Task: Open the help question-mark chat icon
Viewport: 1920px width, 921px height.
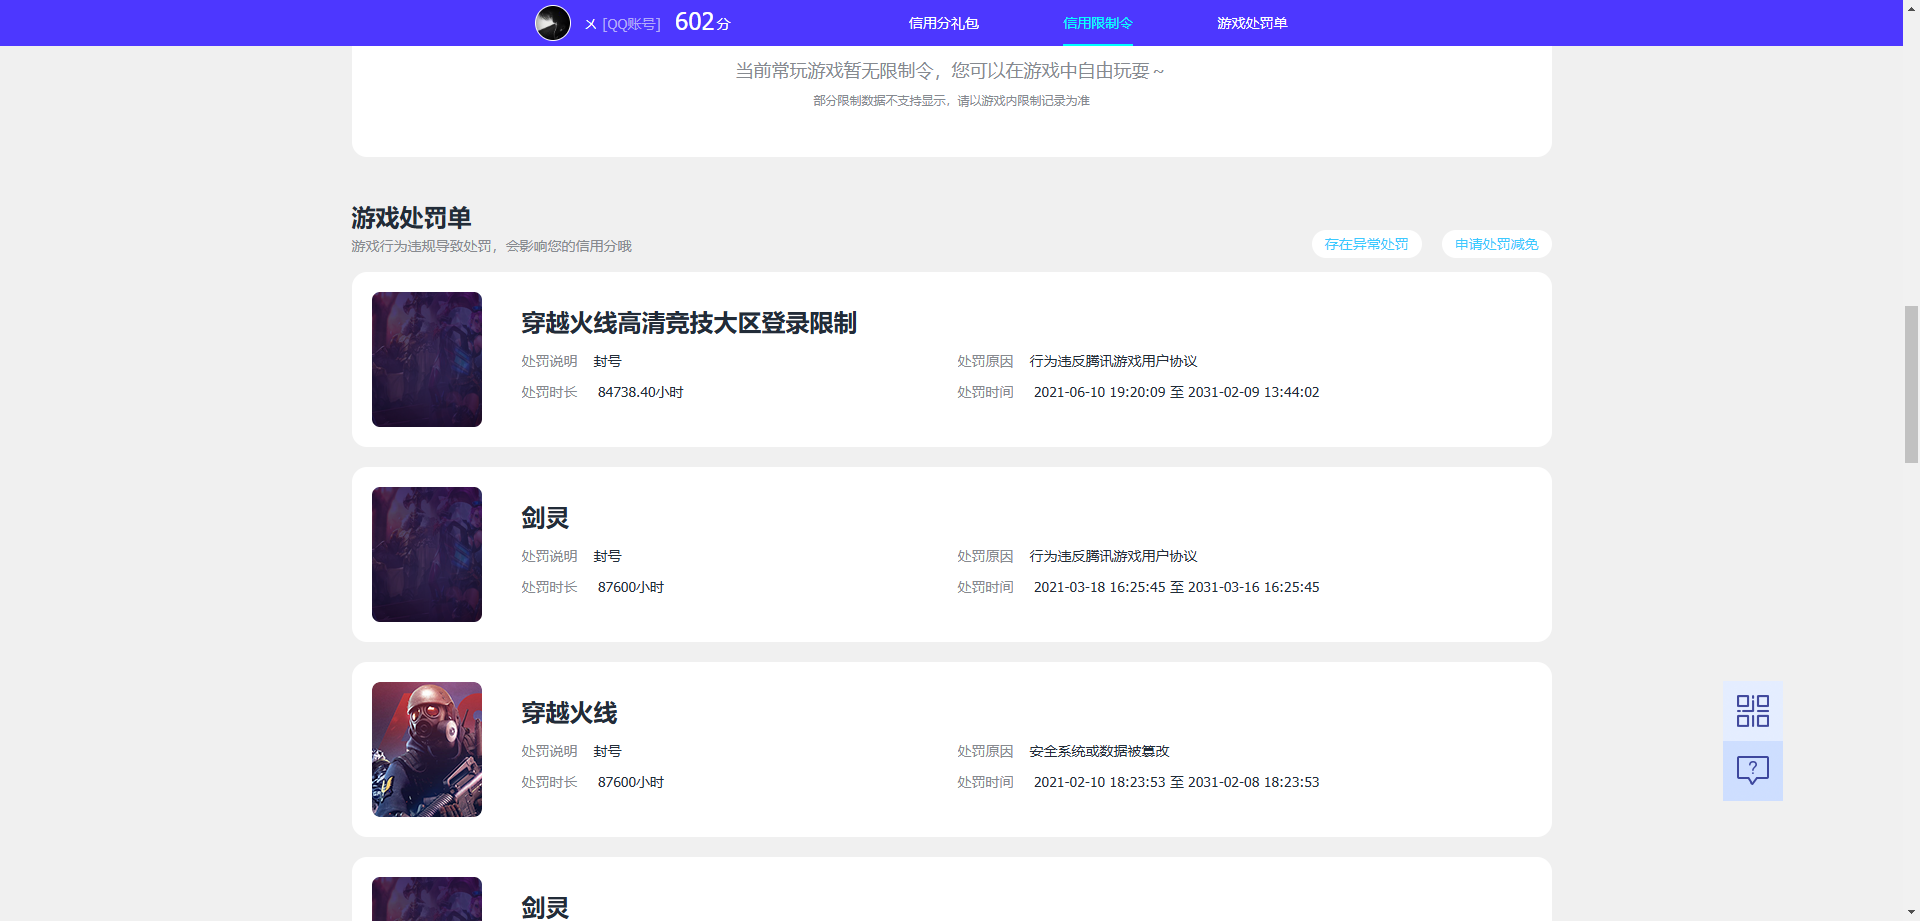Action: [x=1752, y=770]
